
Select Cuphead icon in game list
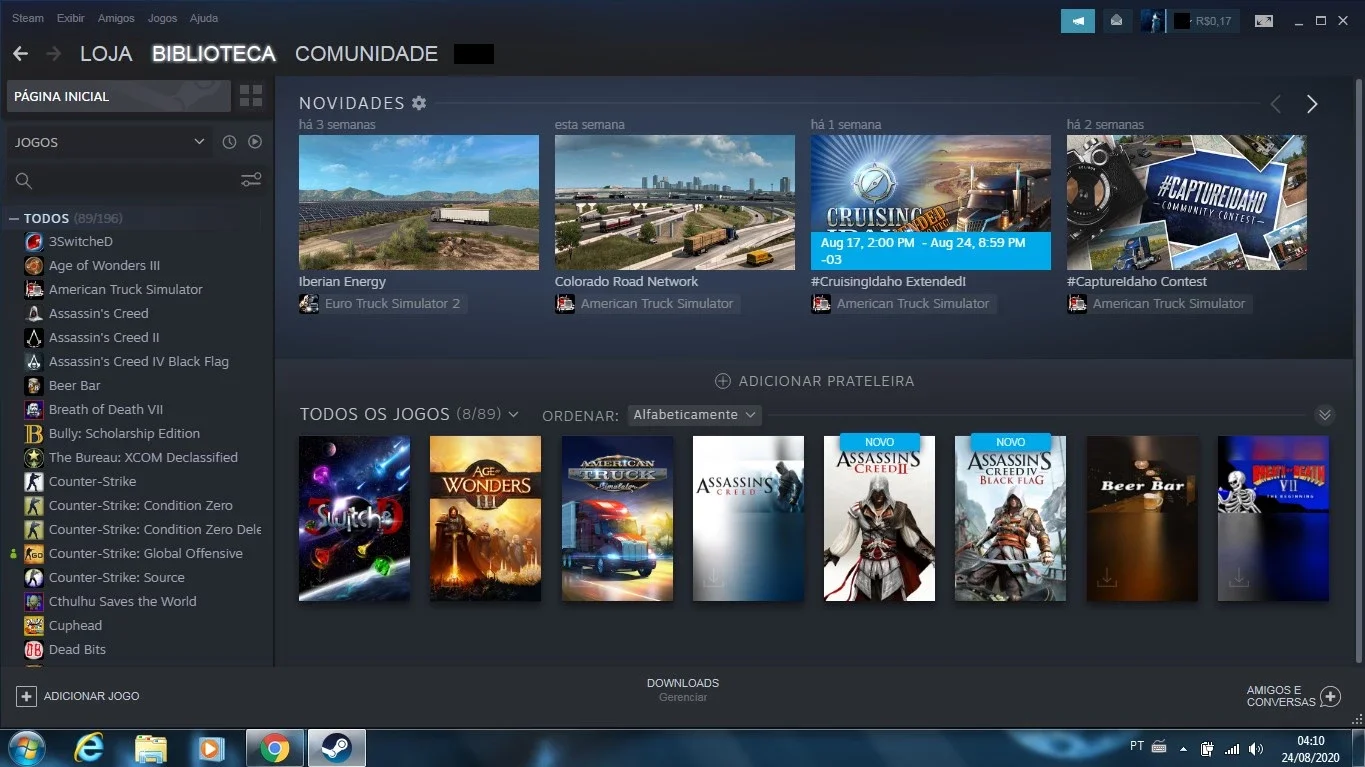click(x=33, y=626)
